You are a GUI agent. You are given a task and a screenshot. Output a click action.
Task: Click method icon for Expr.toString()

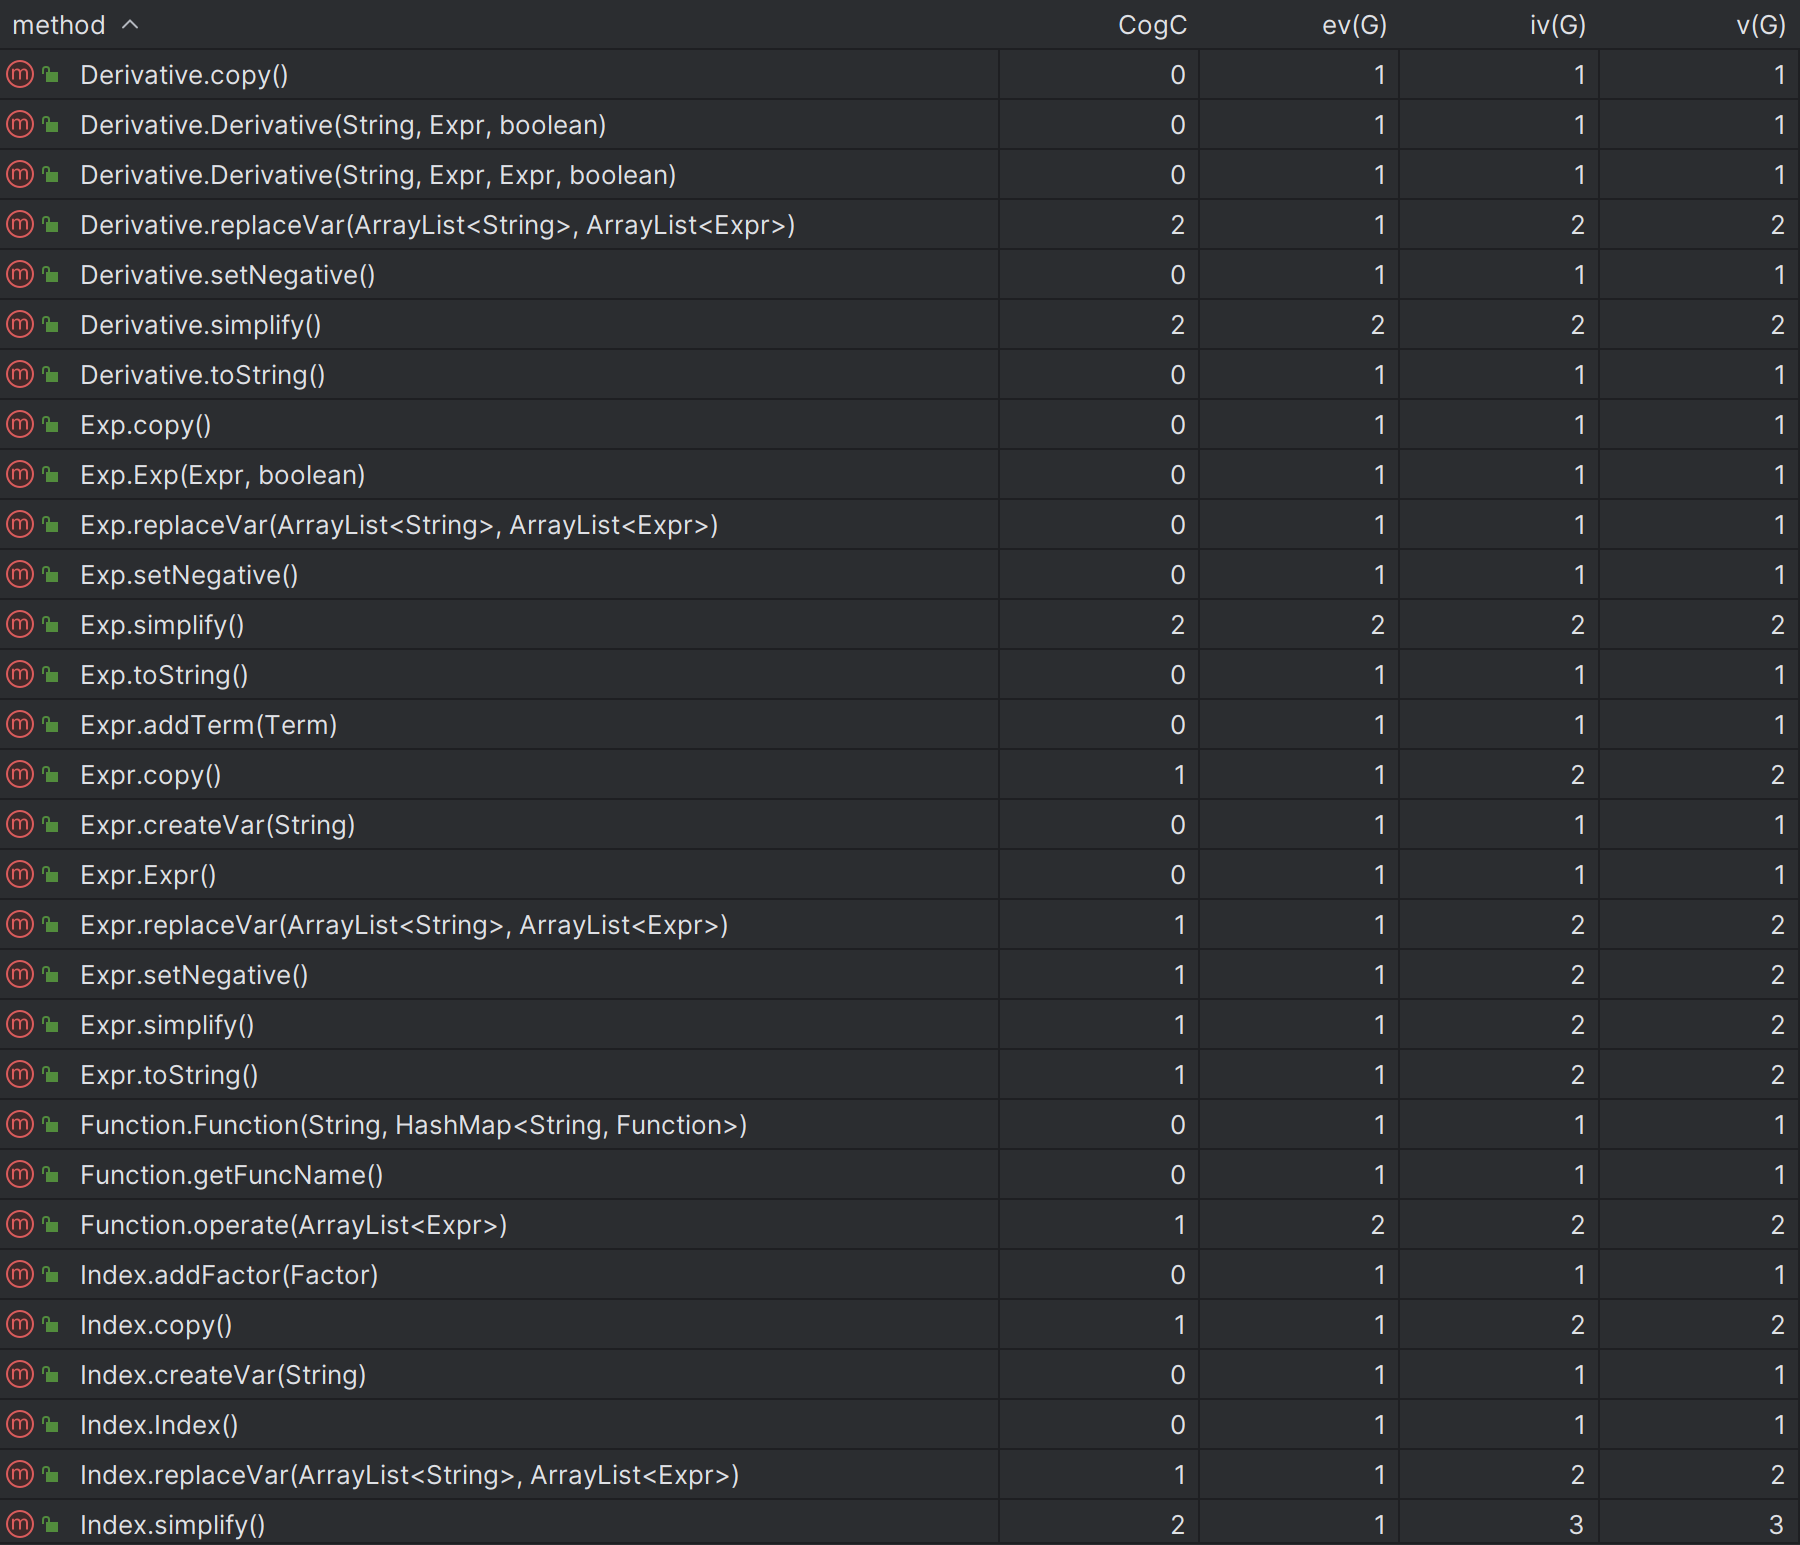pyautogui.click(x=20, y=1074)
